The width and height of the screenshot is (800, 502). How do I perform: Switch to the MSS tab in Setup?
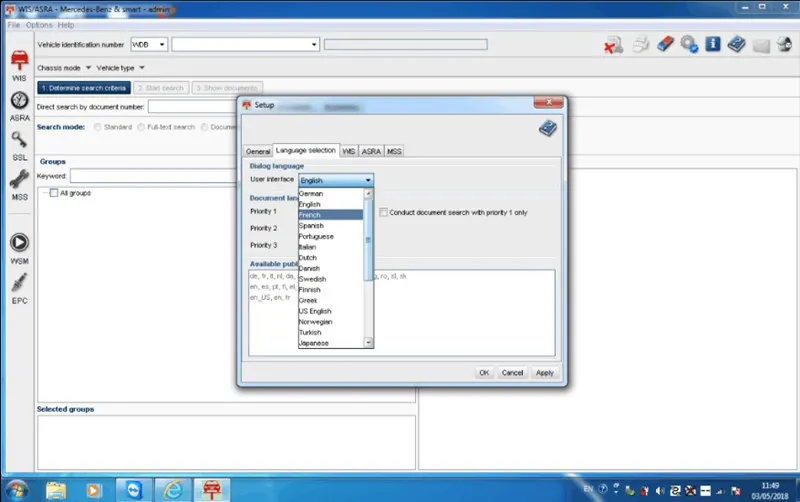[x=394, y=152]
